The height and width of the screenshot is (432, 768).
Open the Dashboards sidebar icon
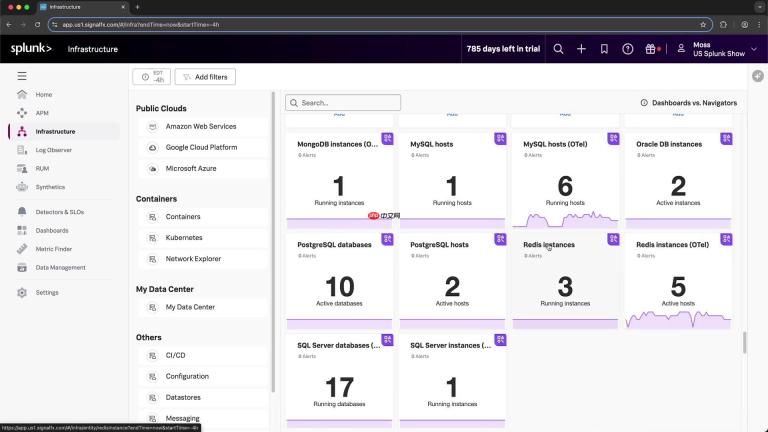pyautogui.click(x=22, y=230)
